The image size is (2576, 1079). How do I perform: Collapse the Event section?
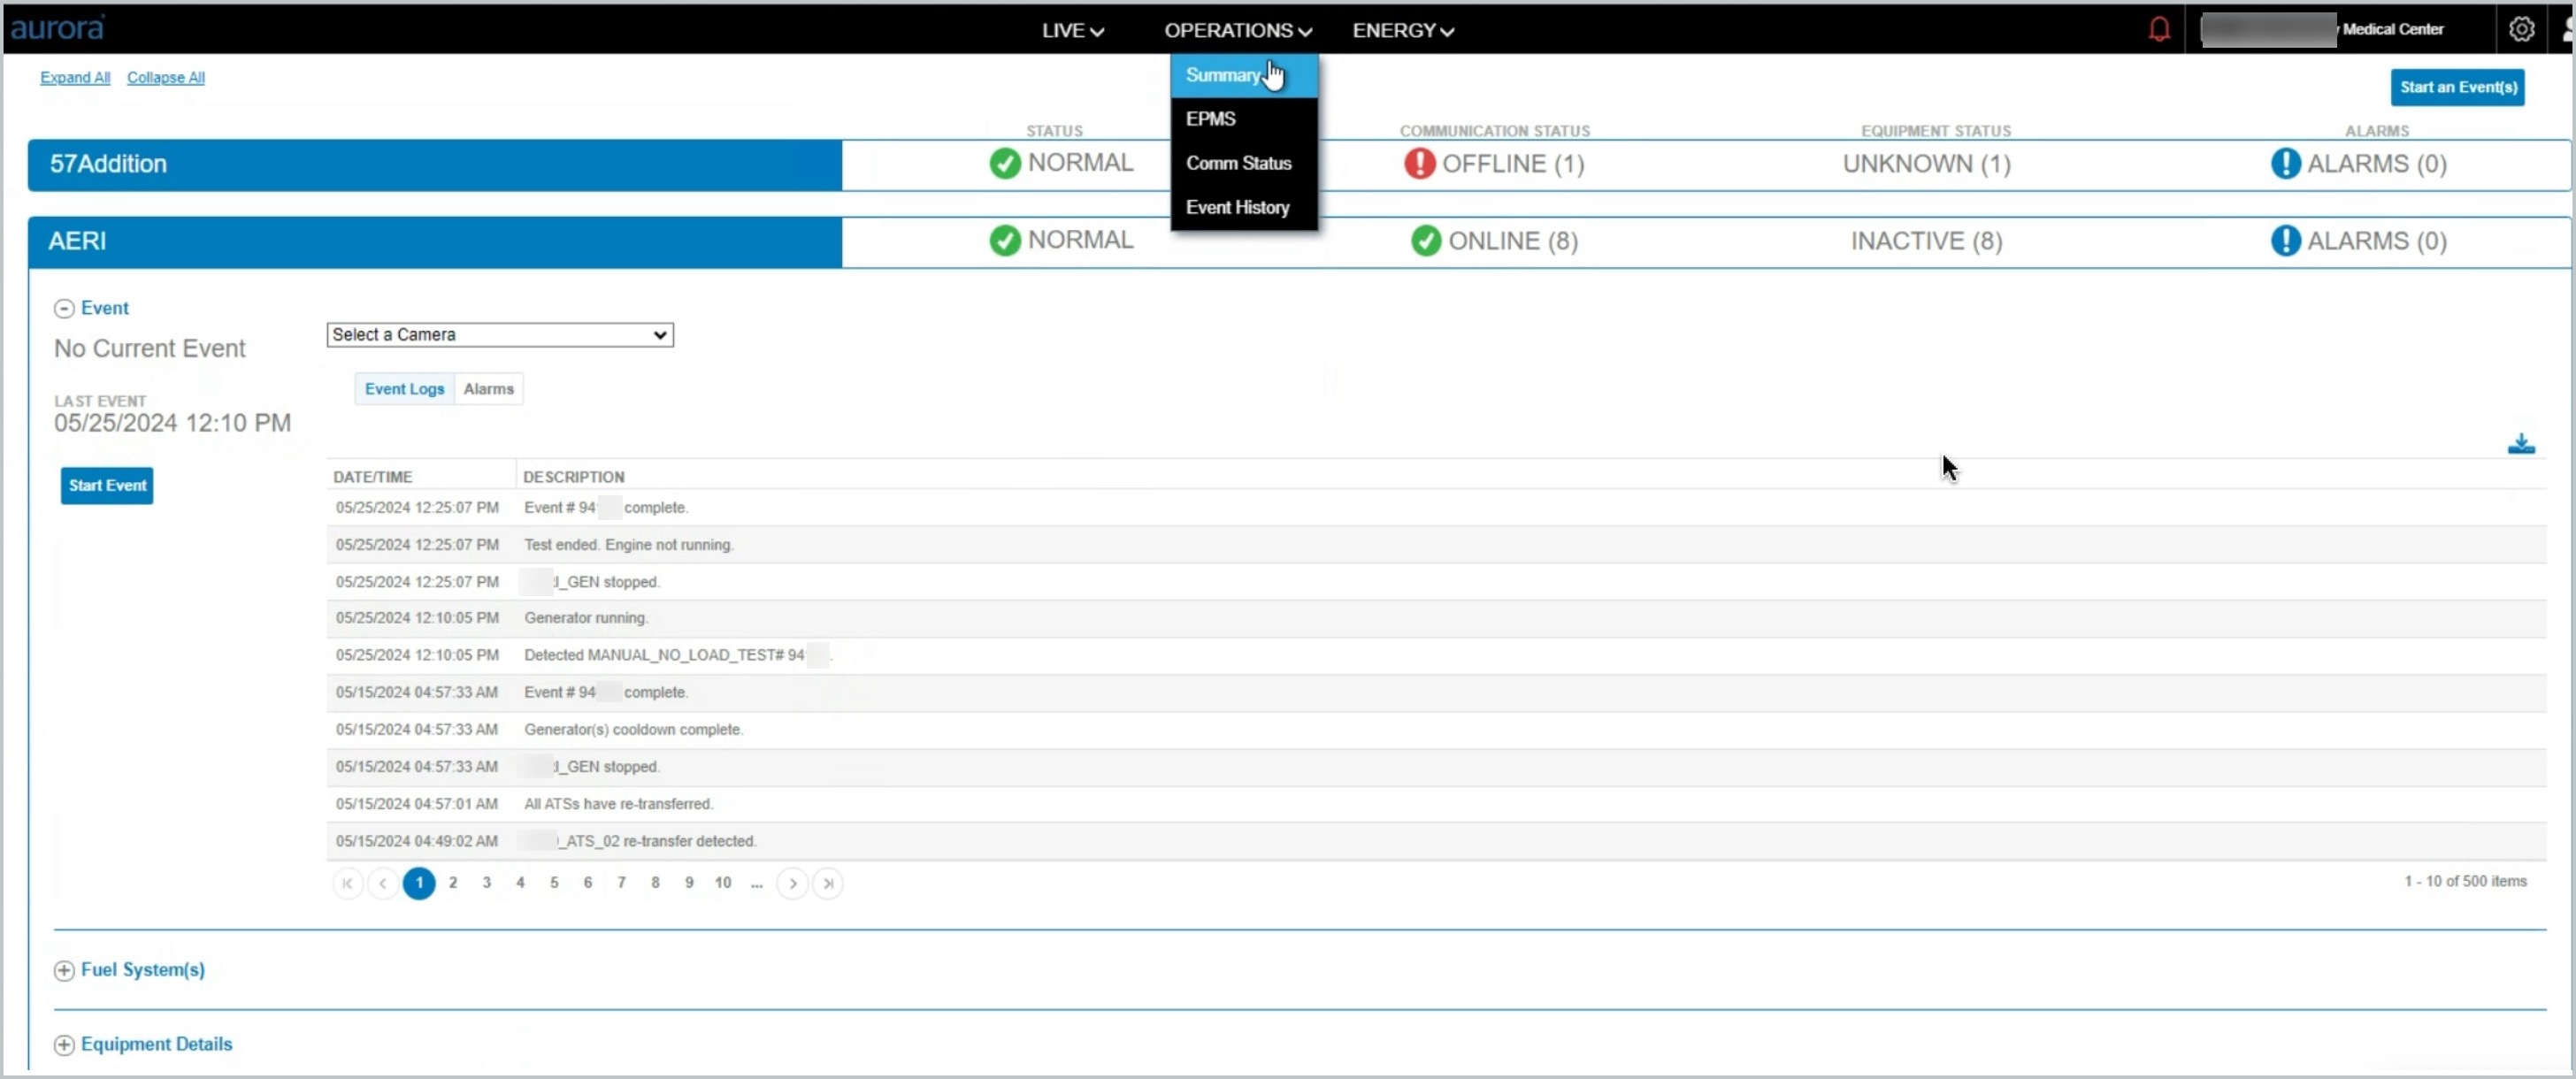pos(64,309)
